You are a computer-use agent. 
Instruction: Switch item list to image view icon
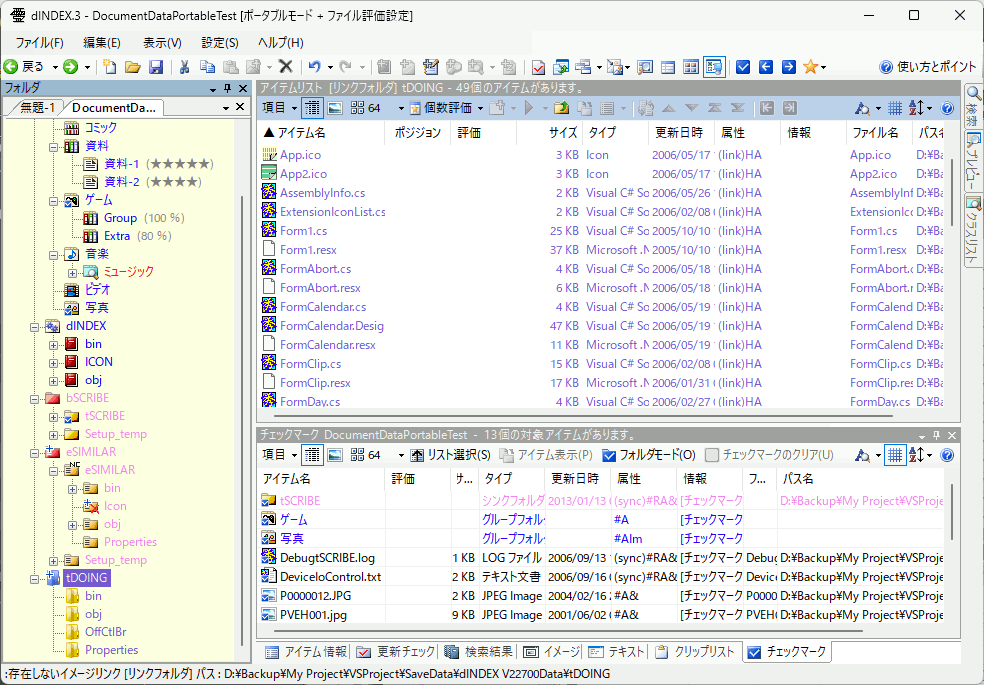335,108
